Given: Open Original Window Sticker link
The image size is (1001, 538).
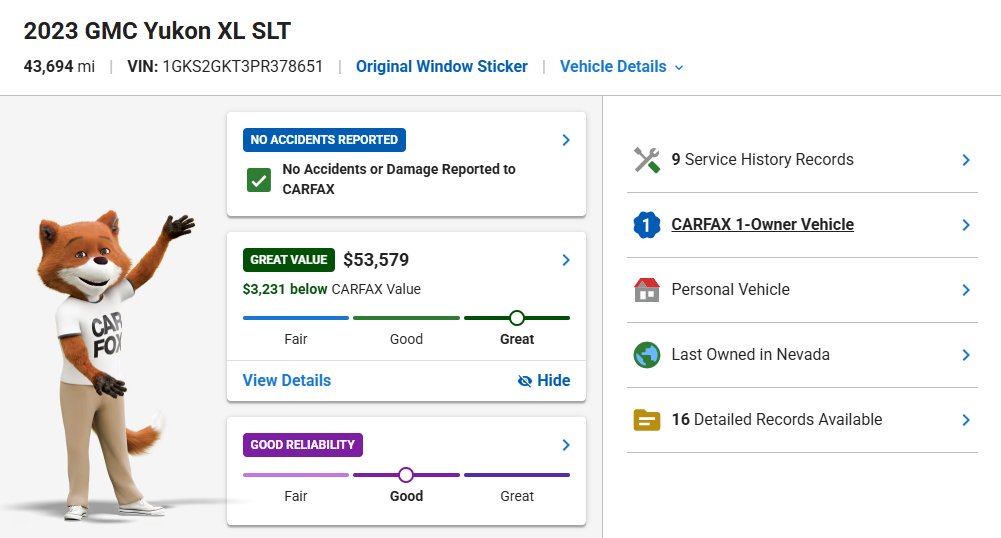Looking at the screenshot, I should pyautogui.click(x=442, y=66).
